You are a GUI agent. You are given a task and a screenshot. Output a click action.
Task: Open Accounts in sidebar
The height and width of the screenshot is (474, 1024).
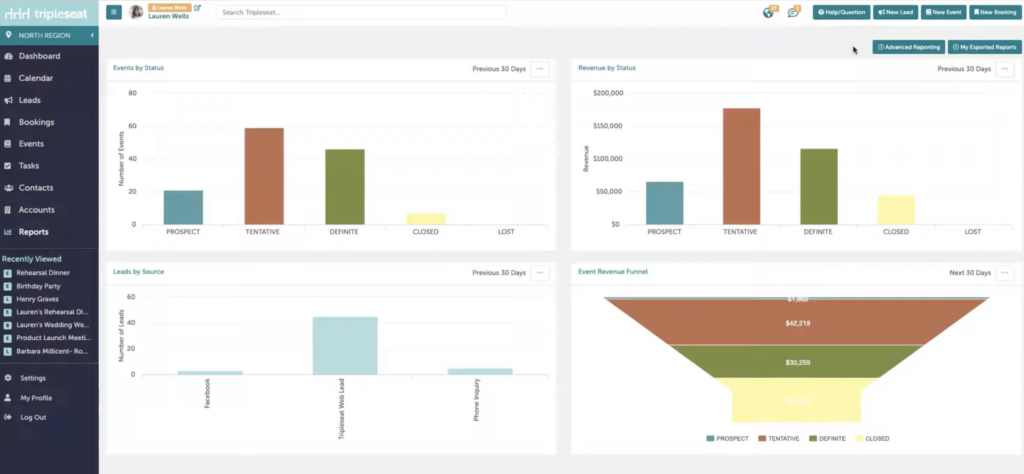pos(37,210)
